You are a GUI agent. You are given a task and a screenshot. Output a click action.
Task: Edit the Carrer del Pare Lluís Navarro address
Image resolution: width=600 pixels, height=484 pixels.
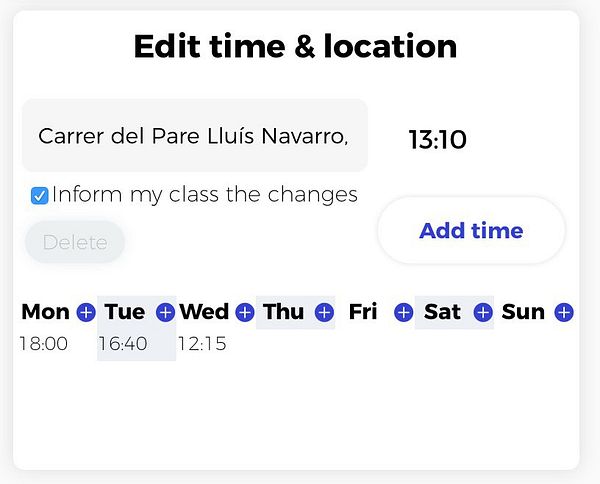coord(194,136)
